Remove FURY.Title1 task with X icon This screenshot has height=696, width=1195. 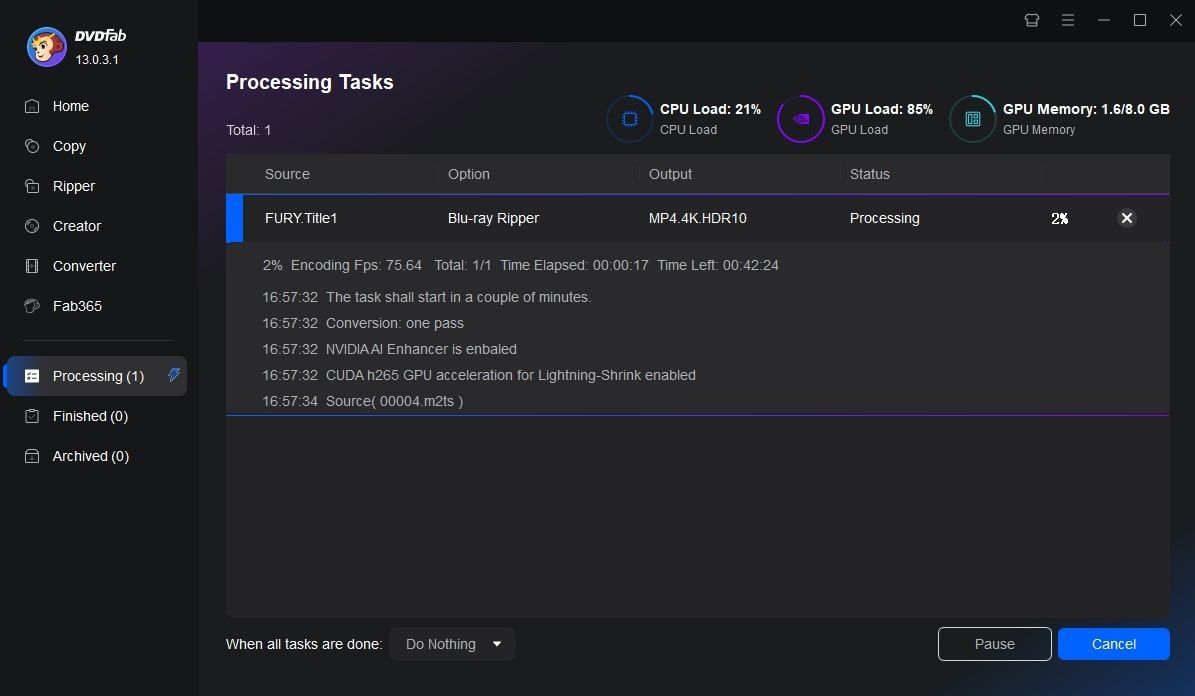pyautogui.click(x=1126, y=218)
